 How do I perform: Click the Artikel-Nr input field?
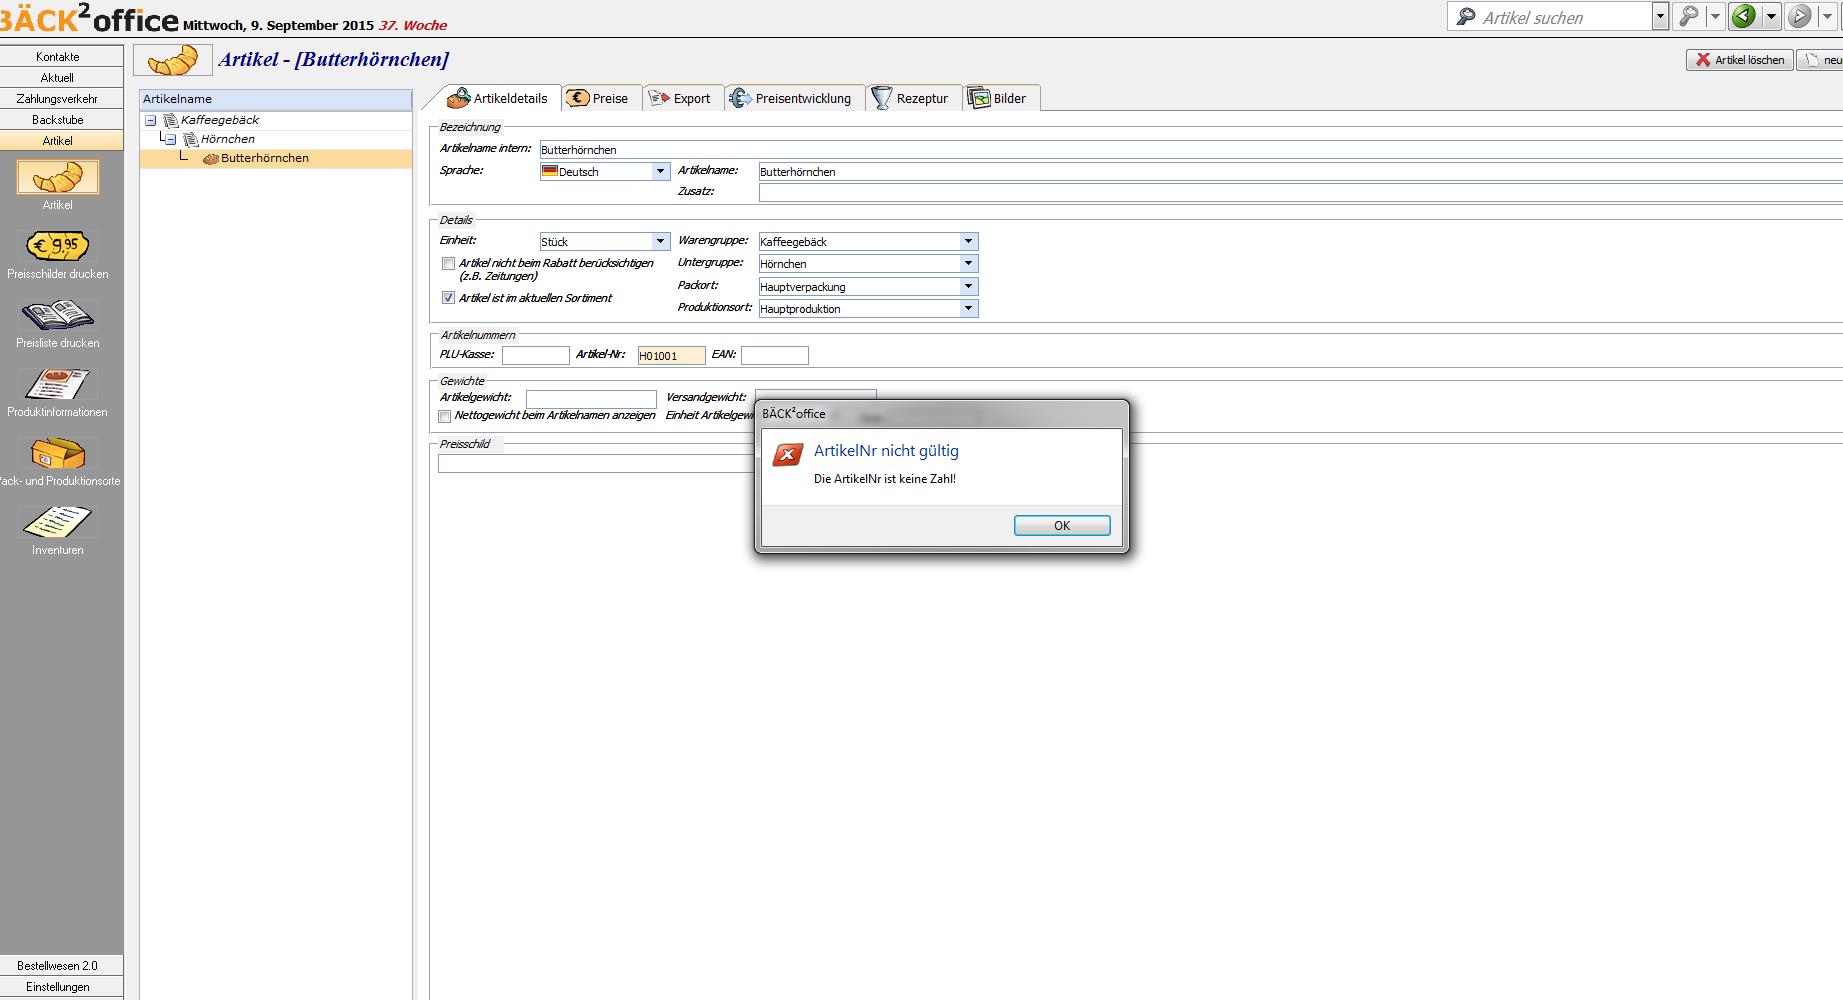click(671, 356)
